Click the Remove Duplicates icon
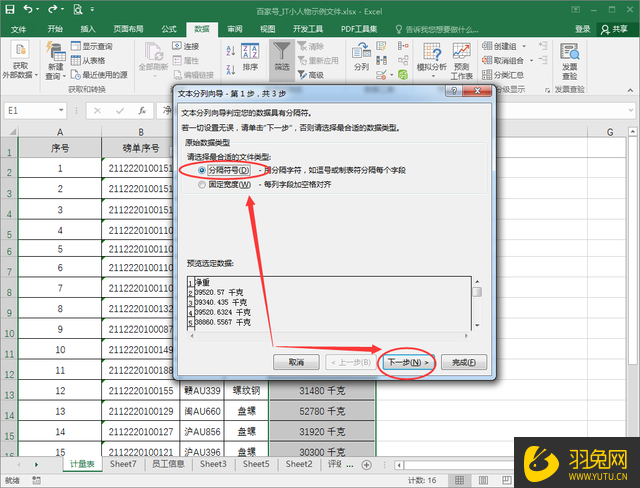The image size is (640, 488). point(381,60)
